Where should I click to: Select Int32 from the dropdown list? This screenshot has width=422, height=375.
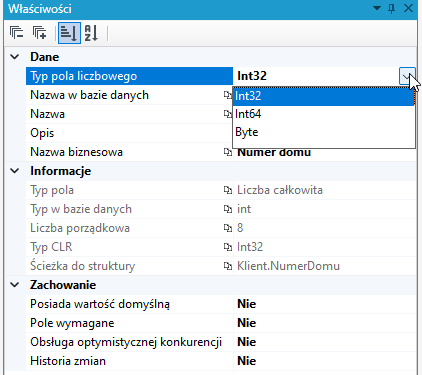(x=324, y=96)
